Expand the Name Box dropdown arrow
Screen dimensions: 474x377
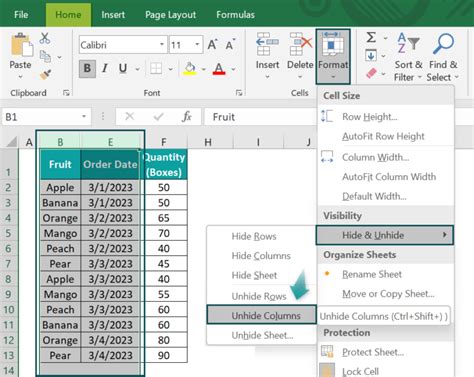tap(84, 116)
